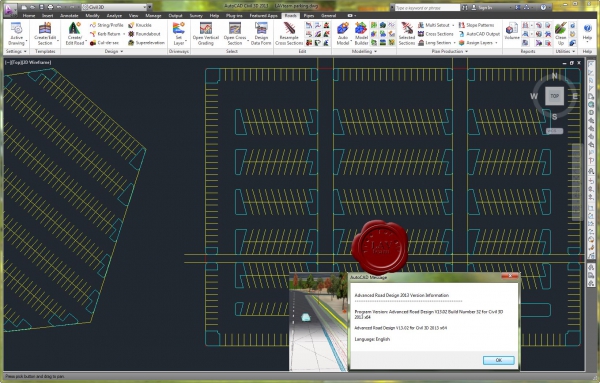Screen dimensions: 600x383
Task: Open the Assign Layers dropdown arrow
Action: (x=496, y=43)
